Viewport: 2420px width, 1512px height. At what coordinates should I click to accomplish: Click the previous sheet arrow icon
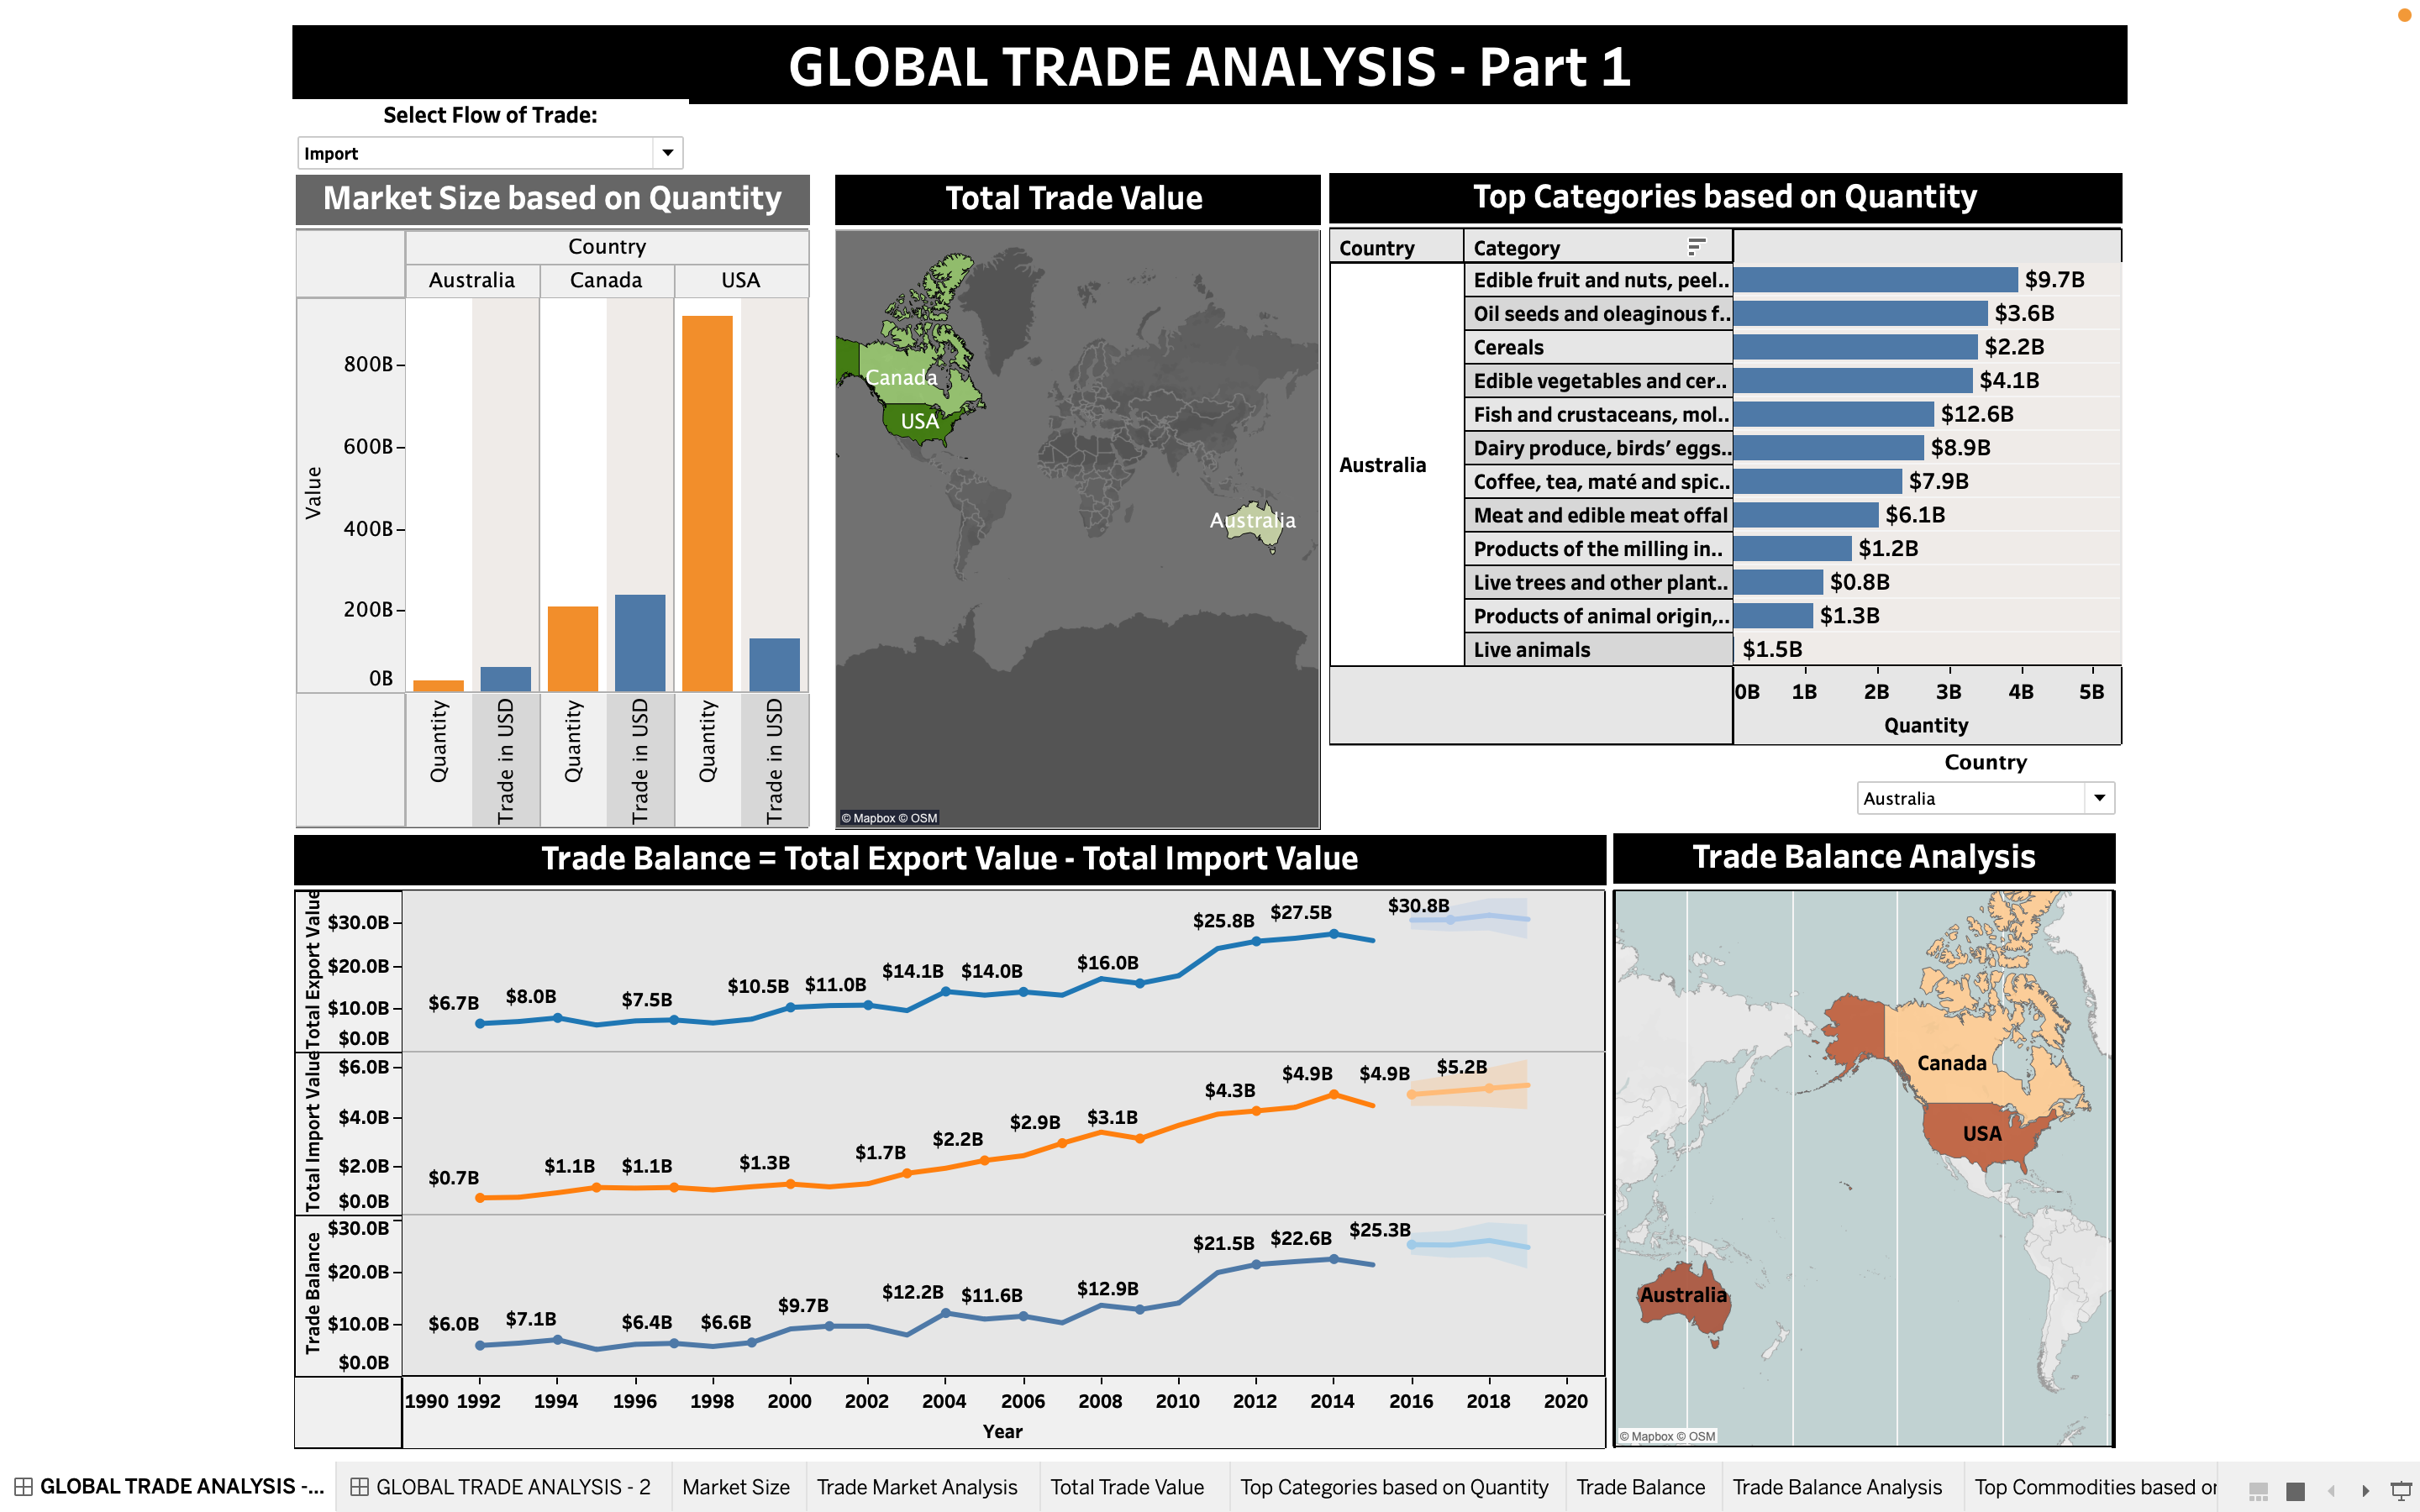[x=2333, y=1493]
